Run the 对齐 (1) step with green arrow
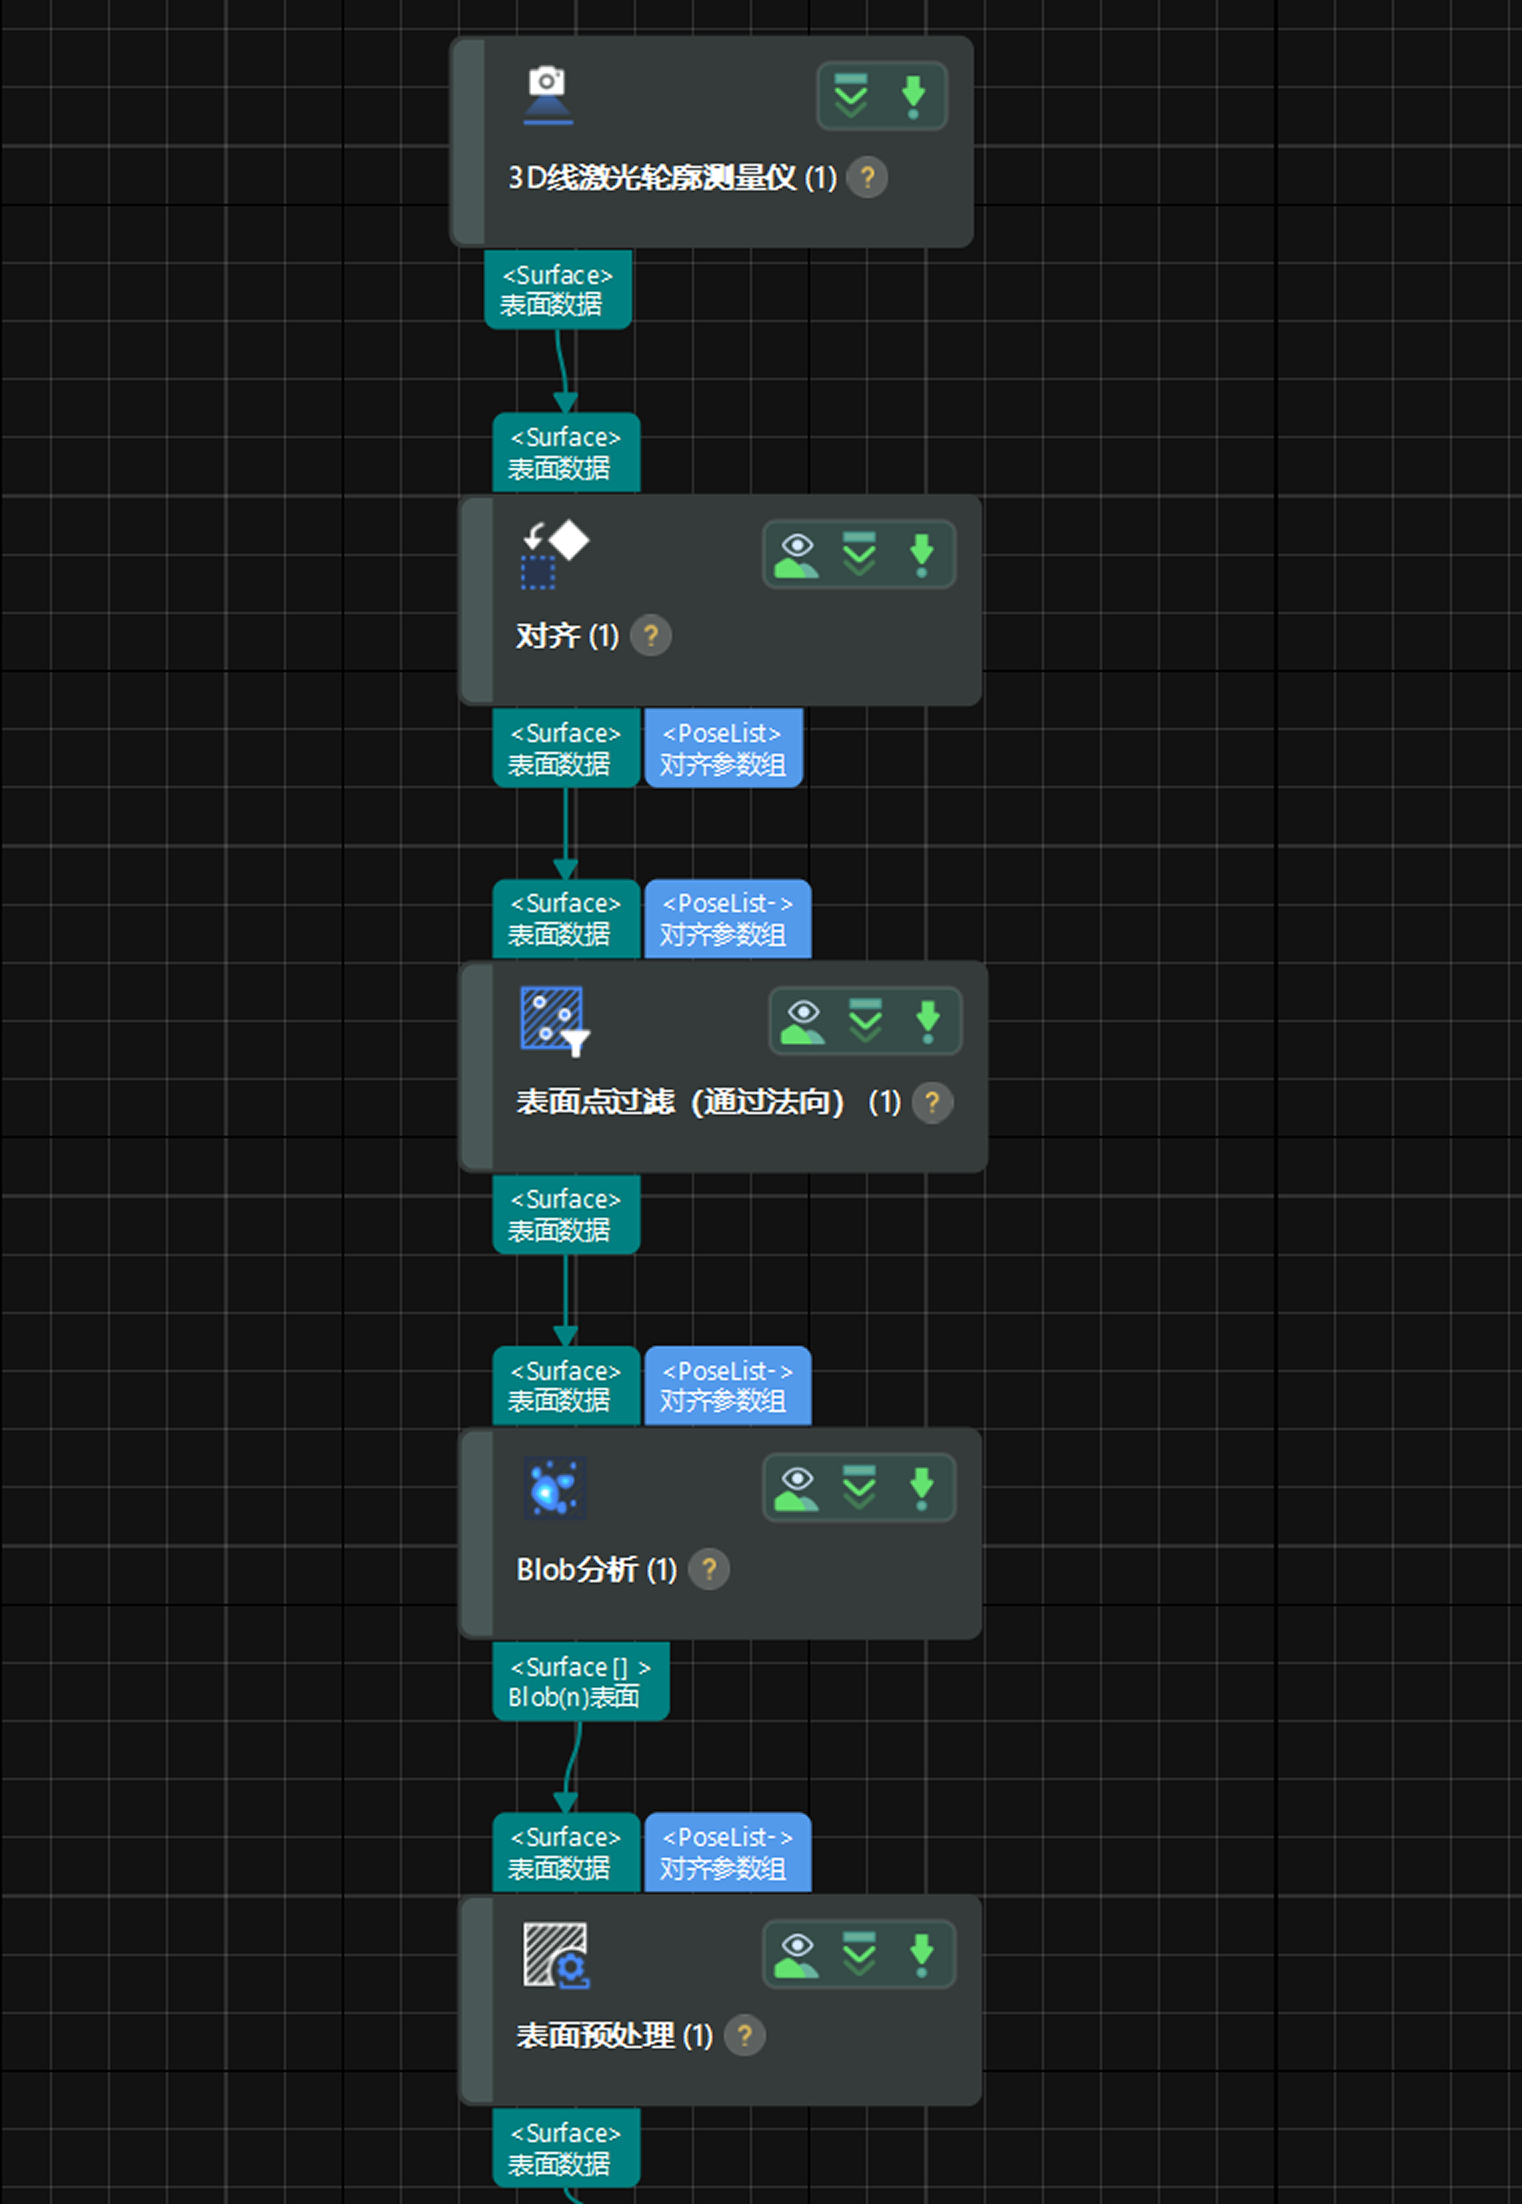The image size is (1522, 2204). (921, 555)
